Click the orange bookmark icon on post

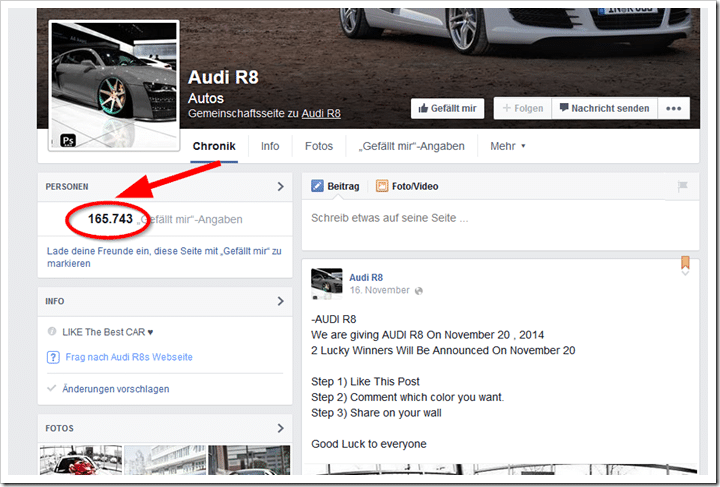[x=685, y=262]
